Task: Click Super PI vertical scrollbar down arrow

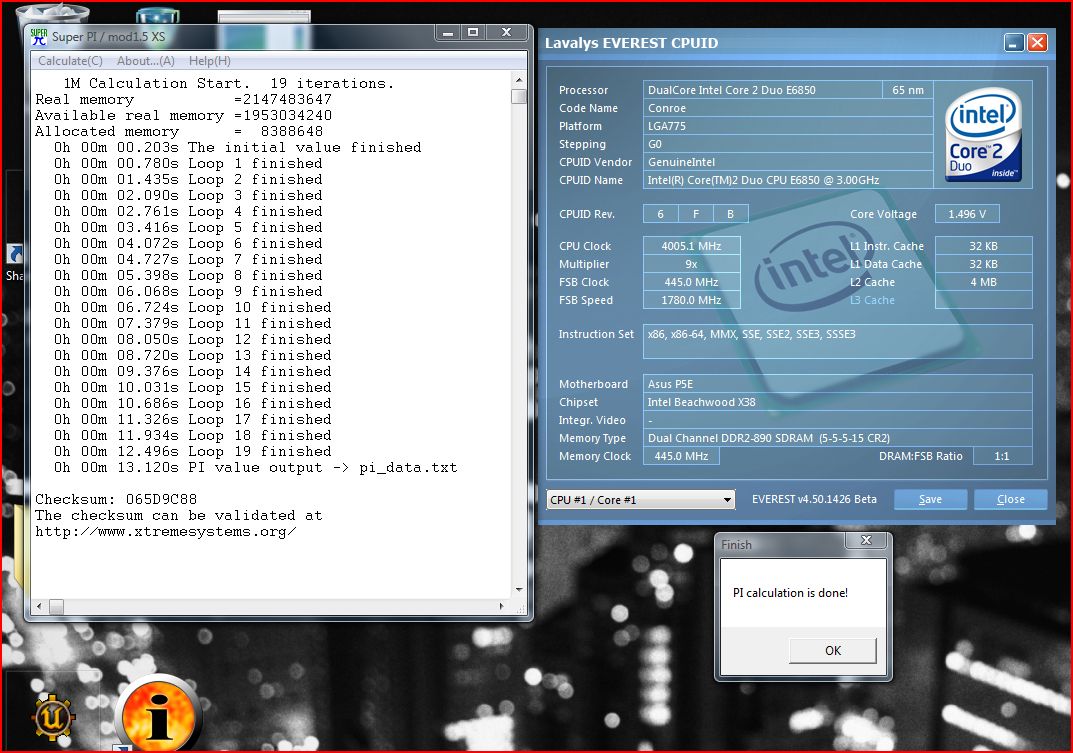Action: 519,589
